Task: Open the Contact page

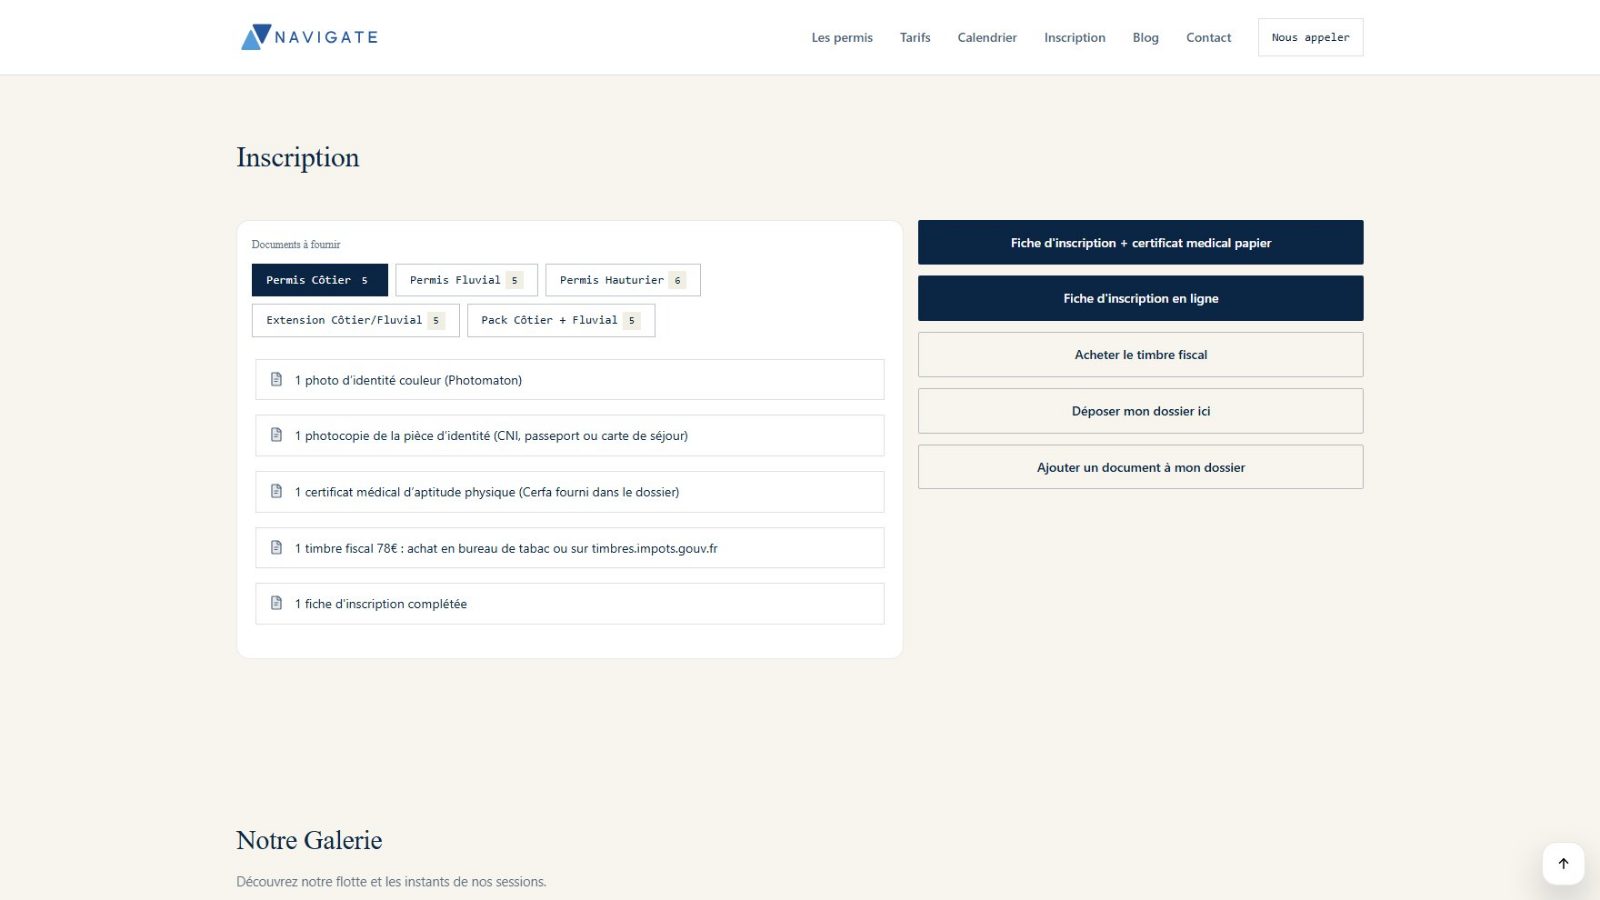Action: (1209, 38)
